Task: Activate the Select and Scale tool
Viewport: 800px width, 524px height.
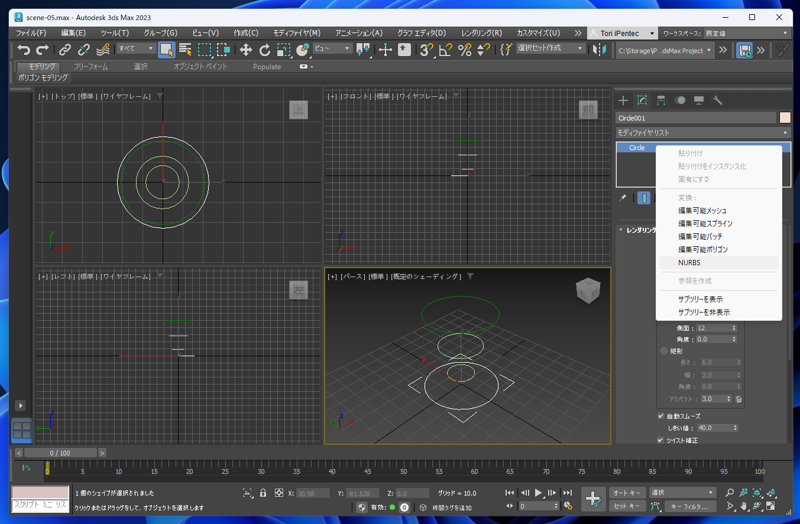Action: [283, 49]
